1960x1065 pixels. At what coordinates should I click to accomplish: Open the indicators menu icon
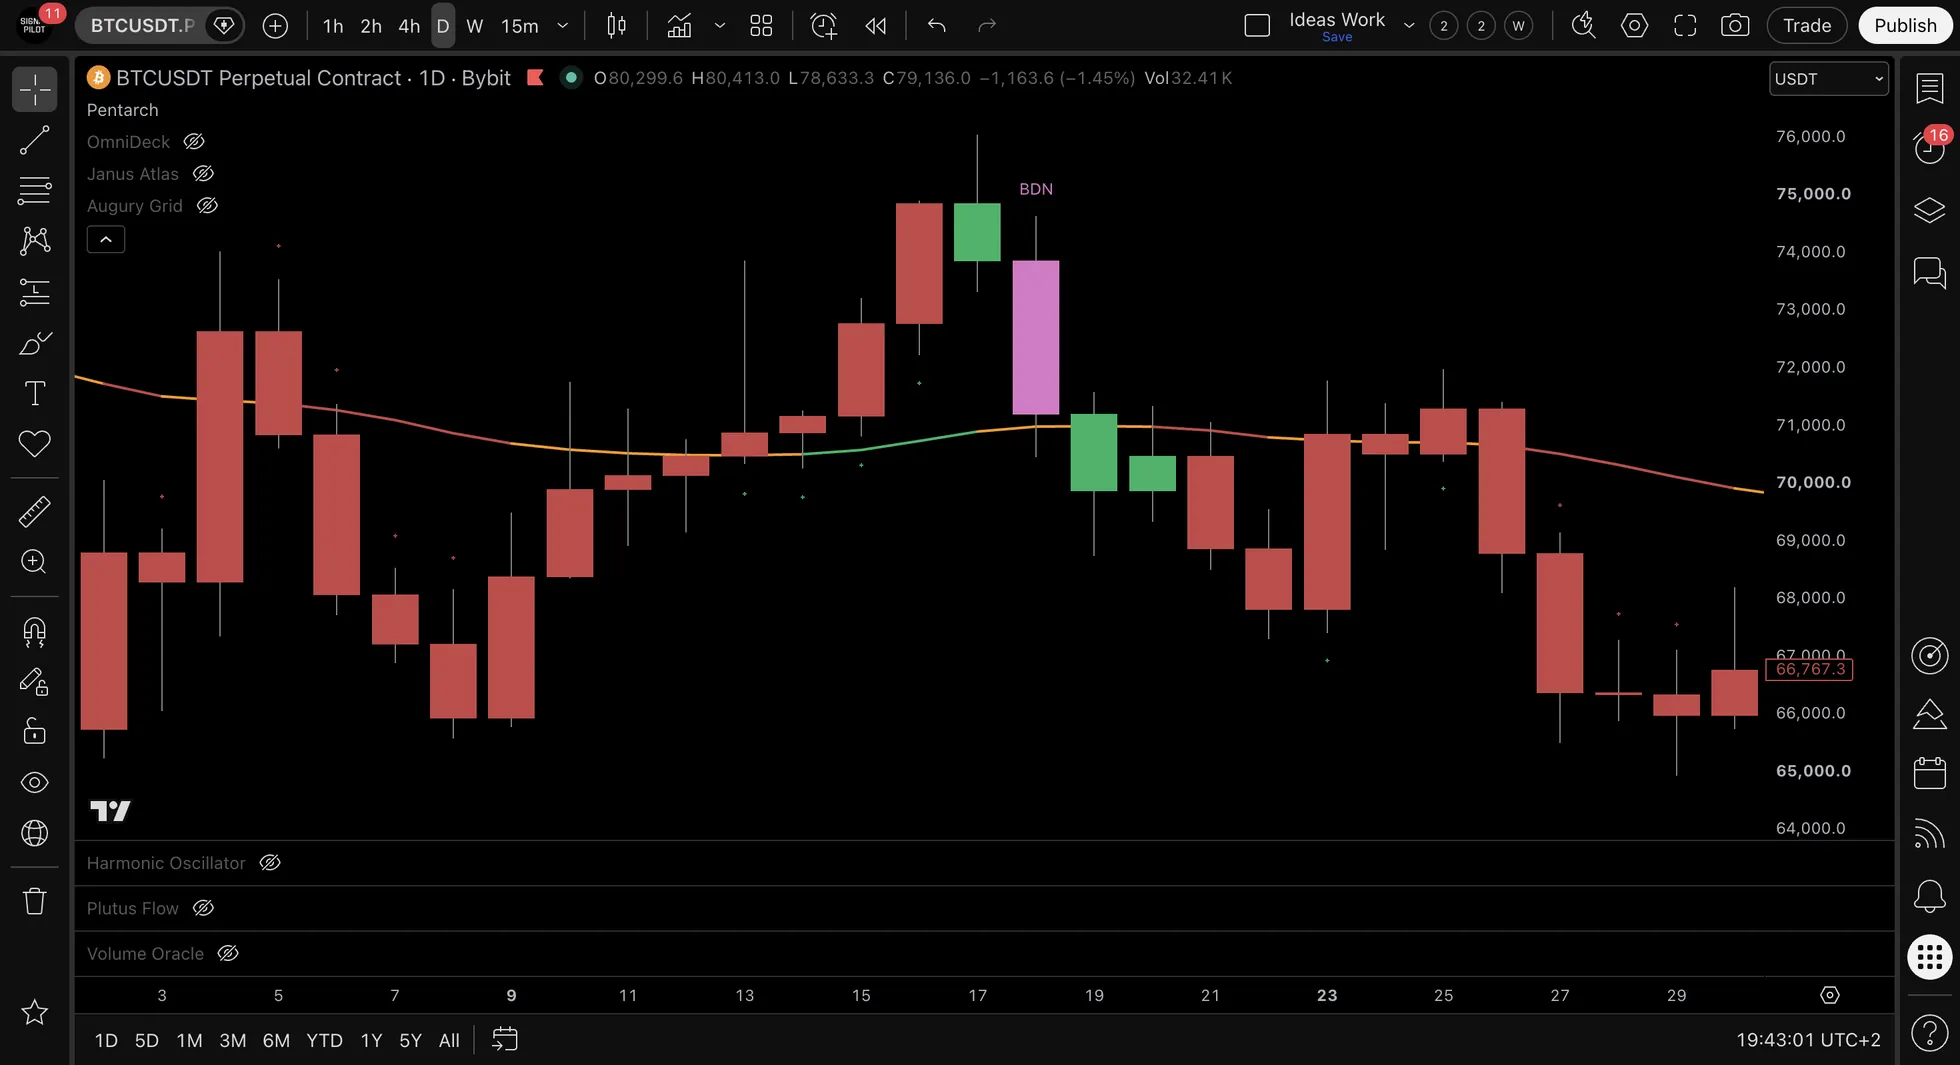(680, 26)
